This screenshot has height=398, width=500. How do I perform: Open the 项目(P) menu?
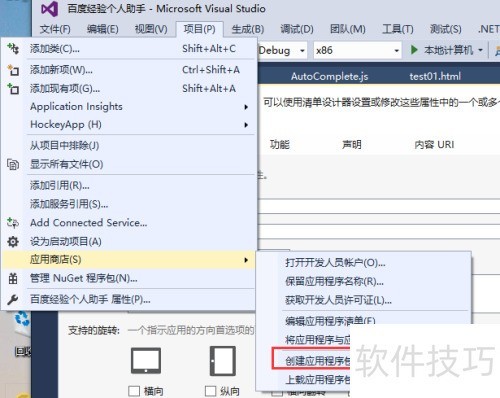tap(199, 29)
